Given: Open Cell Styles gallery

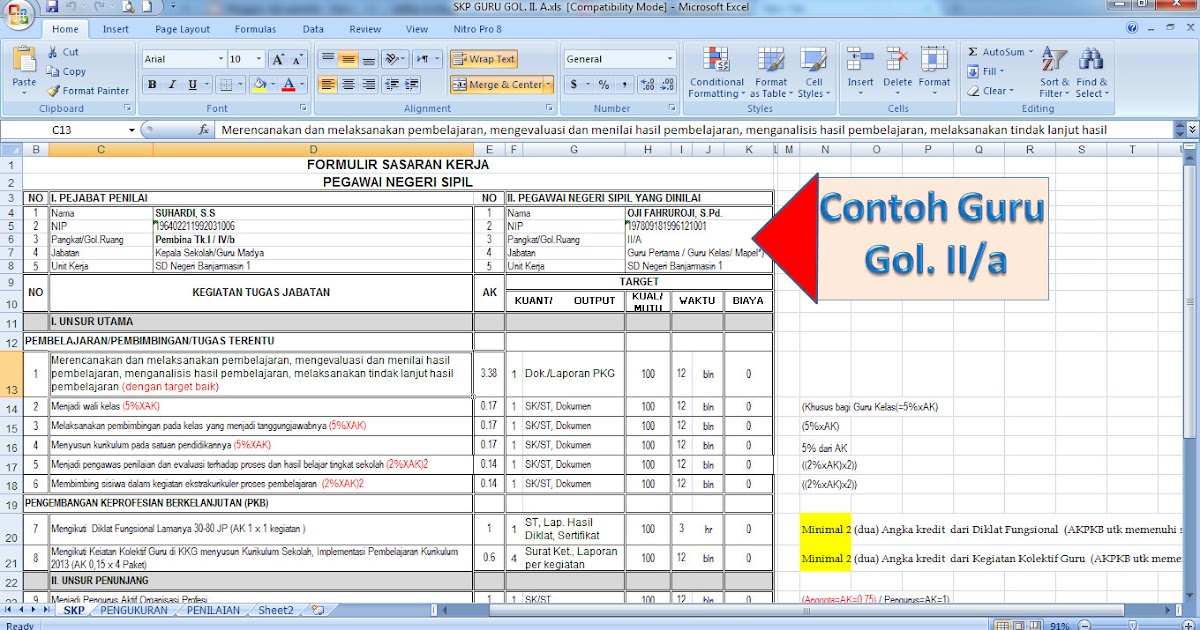Looking at the screenshot, I should [814, 72].
